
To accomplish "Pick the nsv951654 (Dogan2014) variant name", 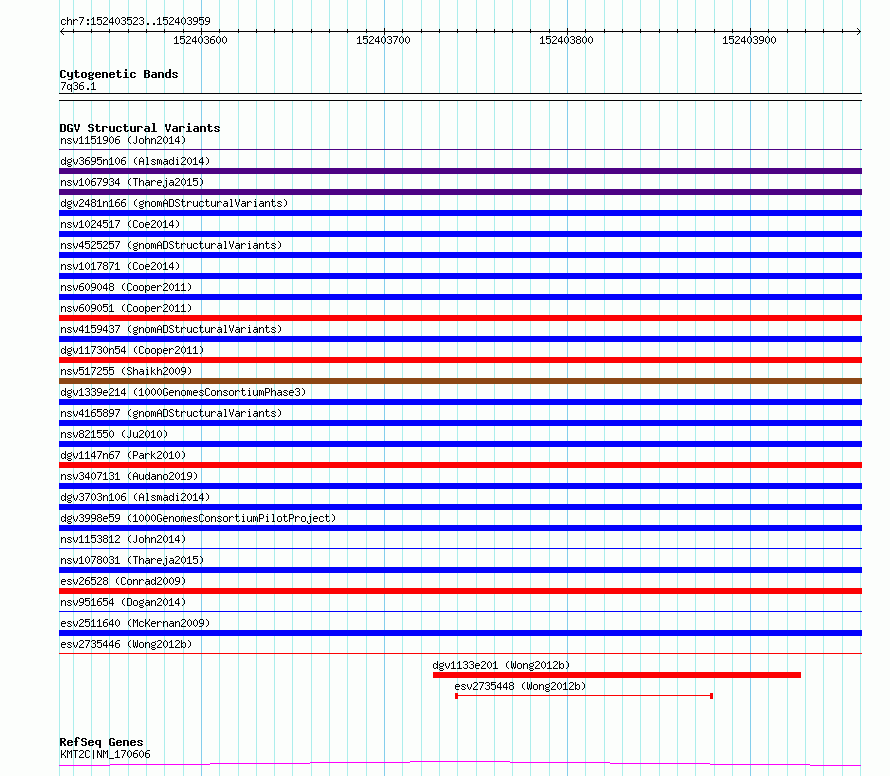I will pos(123,602).
